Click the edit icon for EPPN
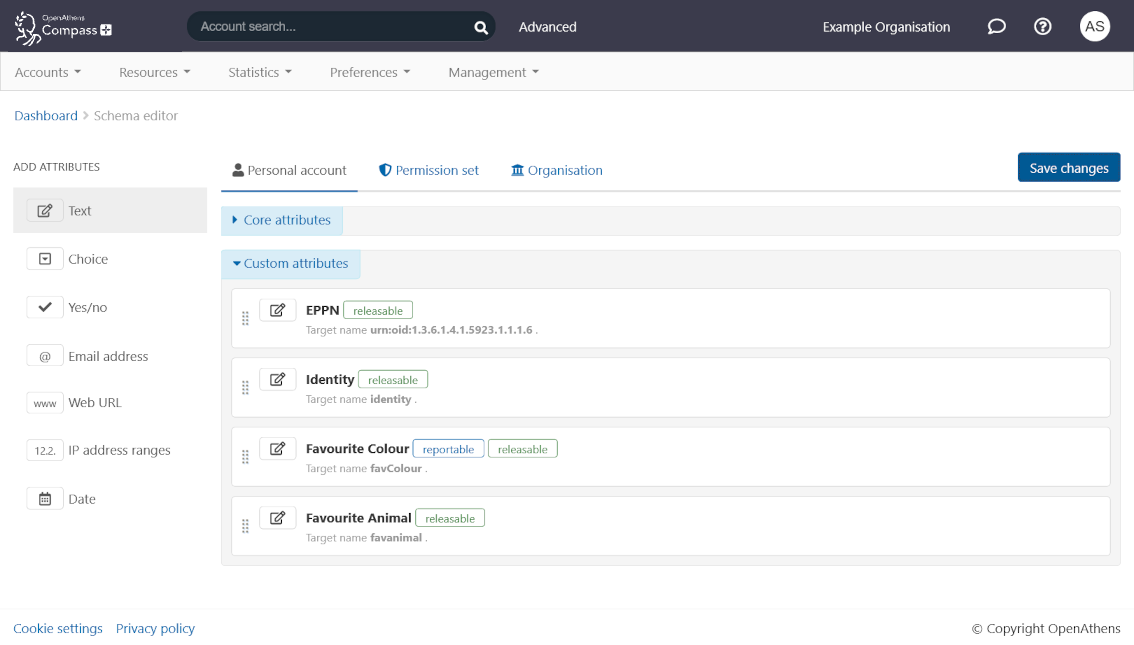Viewport: 1134px width, 645px height. [278, 310]
